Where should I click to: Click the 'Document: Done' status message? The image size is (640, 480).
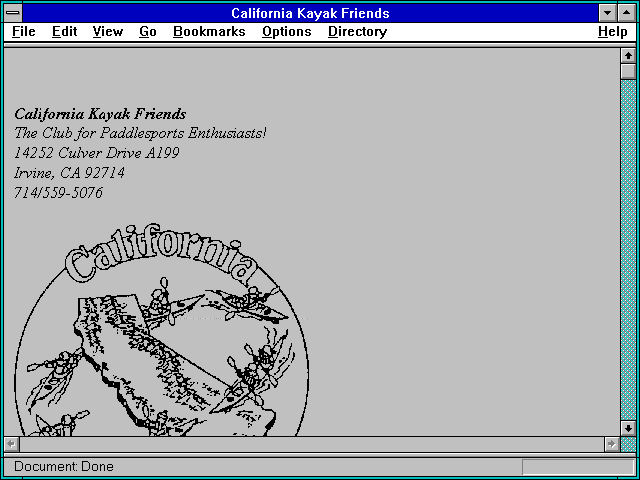coord(64,466)
